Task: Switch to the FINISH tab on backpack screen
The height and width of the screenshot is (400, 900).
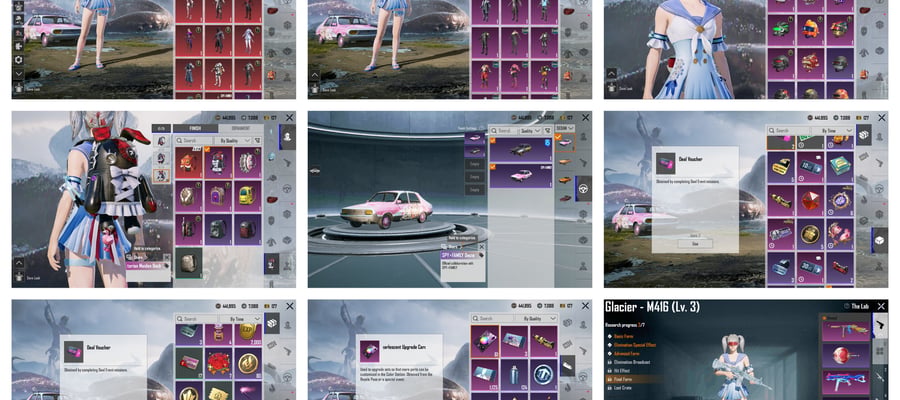Action: tap(196, 129)
